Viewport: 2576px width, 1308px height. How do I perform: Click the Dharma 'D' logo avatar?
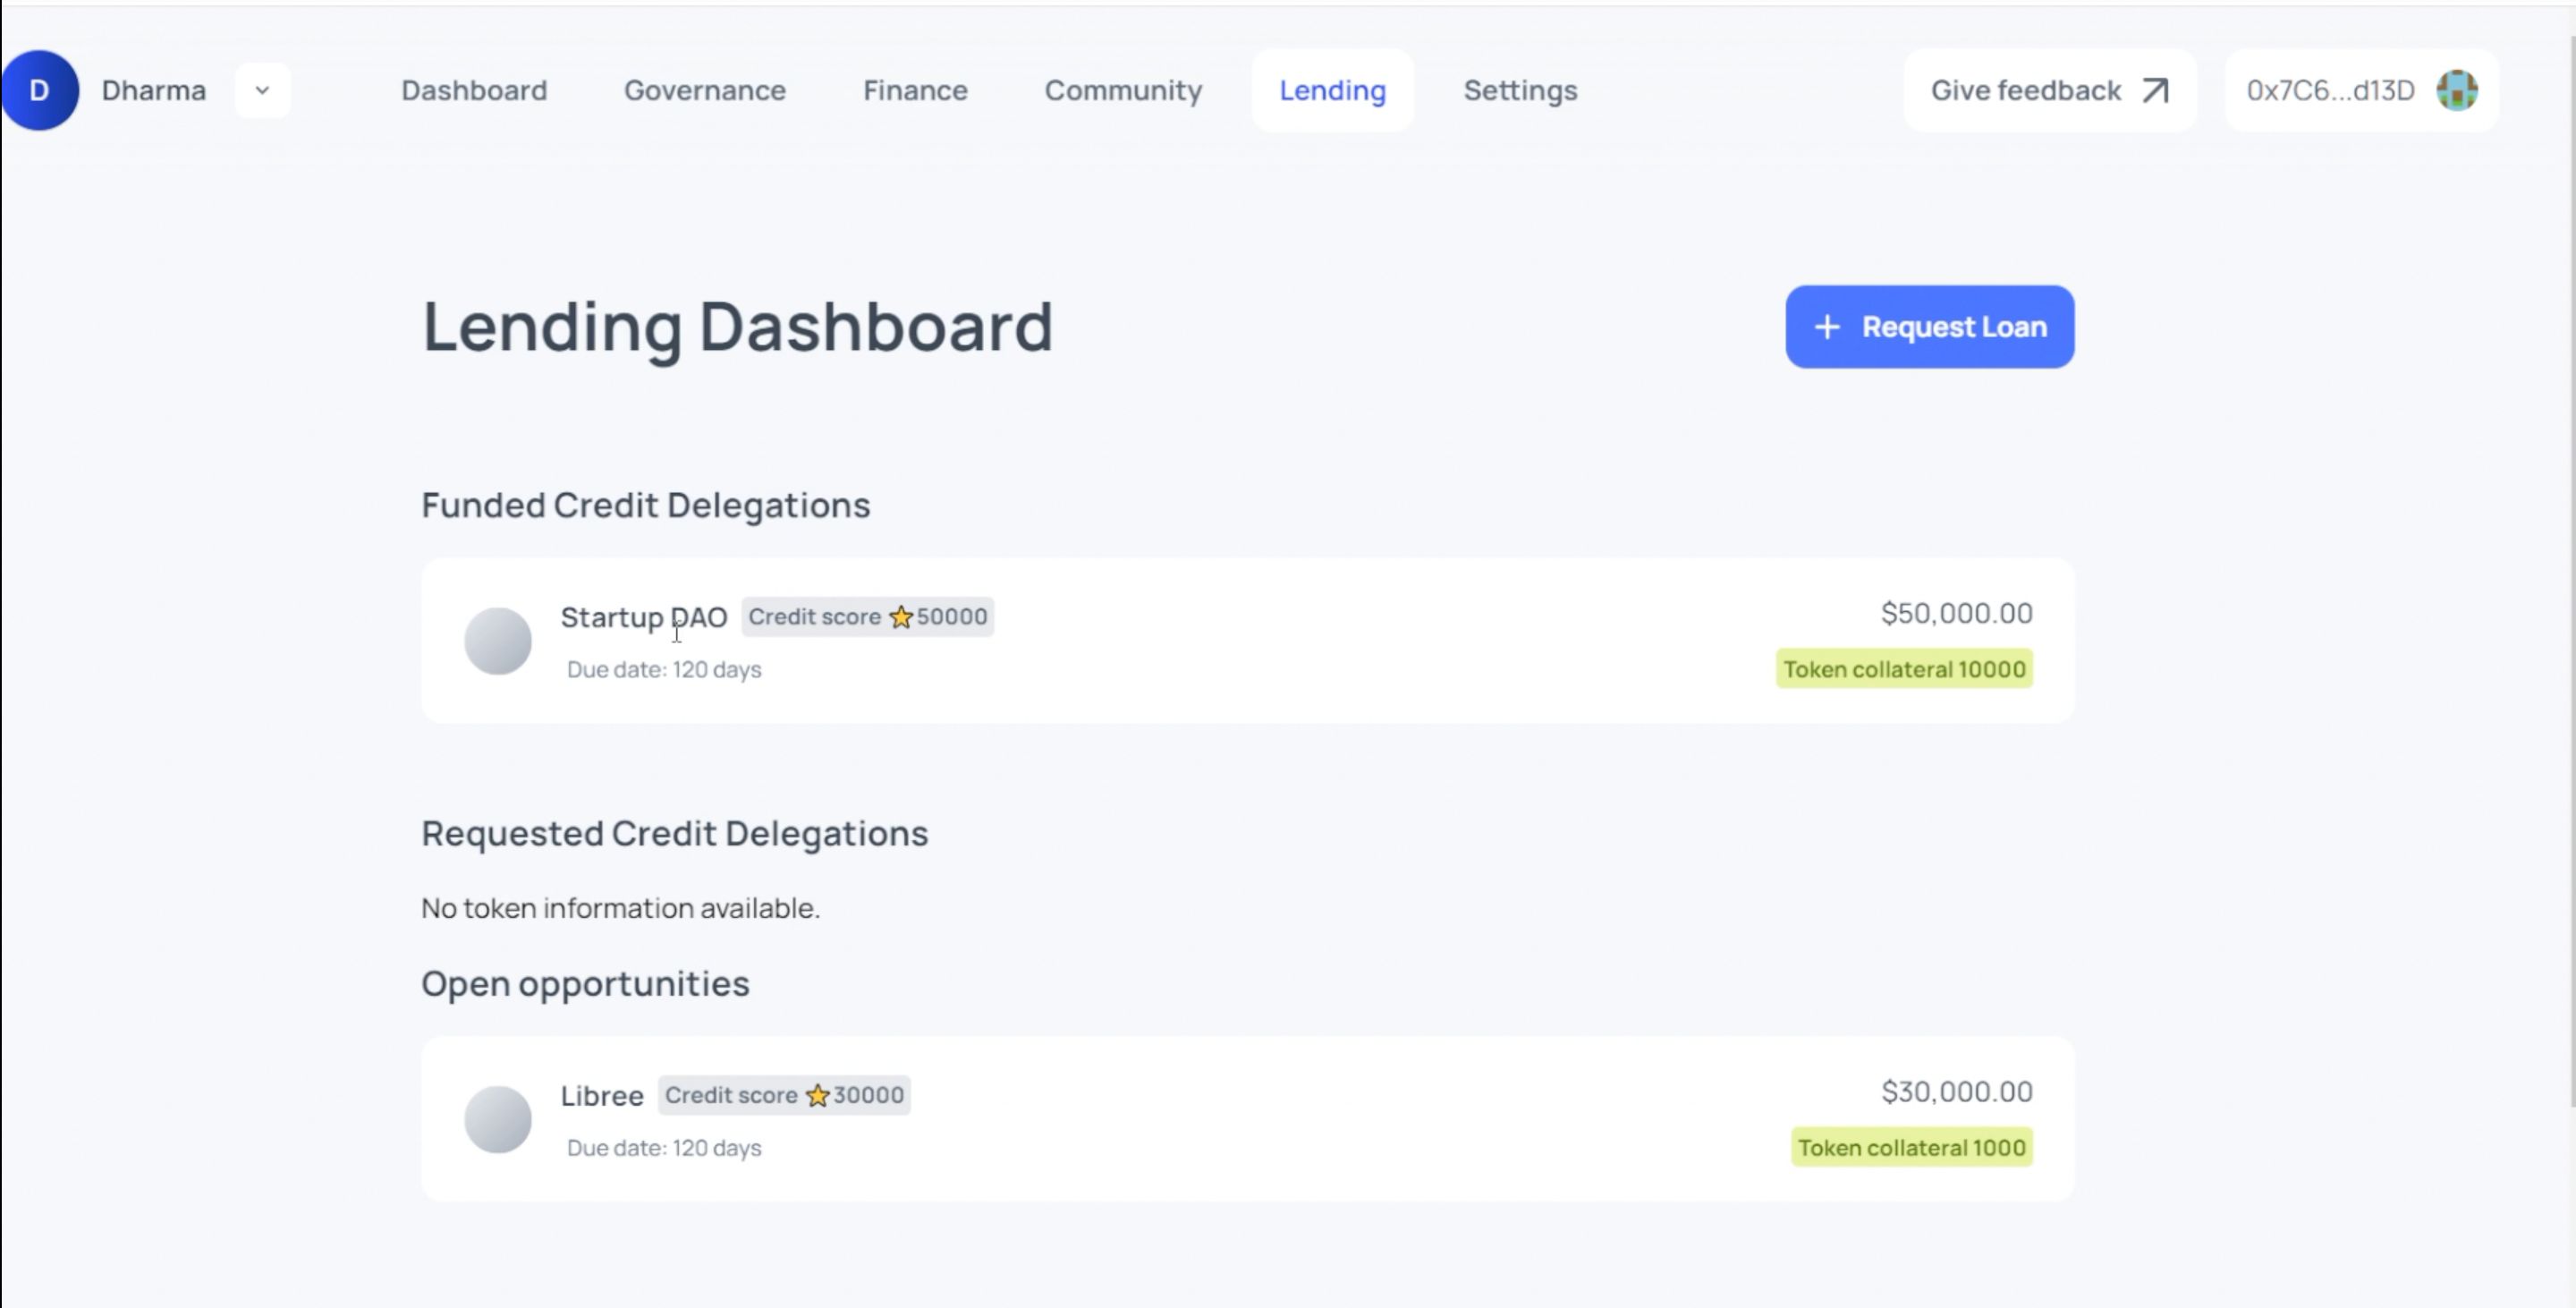click(x=39, y=90)
